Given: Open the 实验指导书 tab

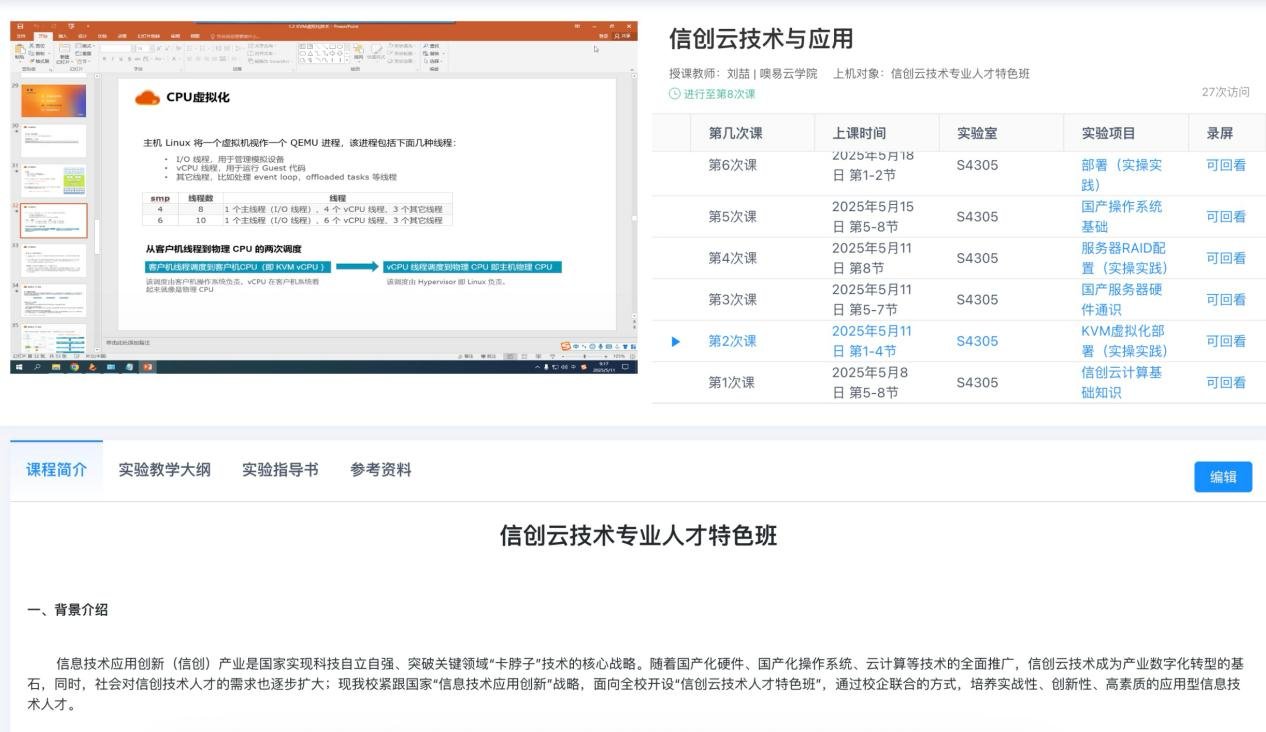Looking at the screenshot, I should (x=280, y=470).
